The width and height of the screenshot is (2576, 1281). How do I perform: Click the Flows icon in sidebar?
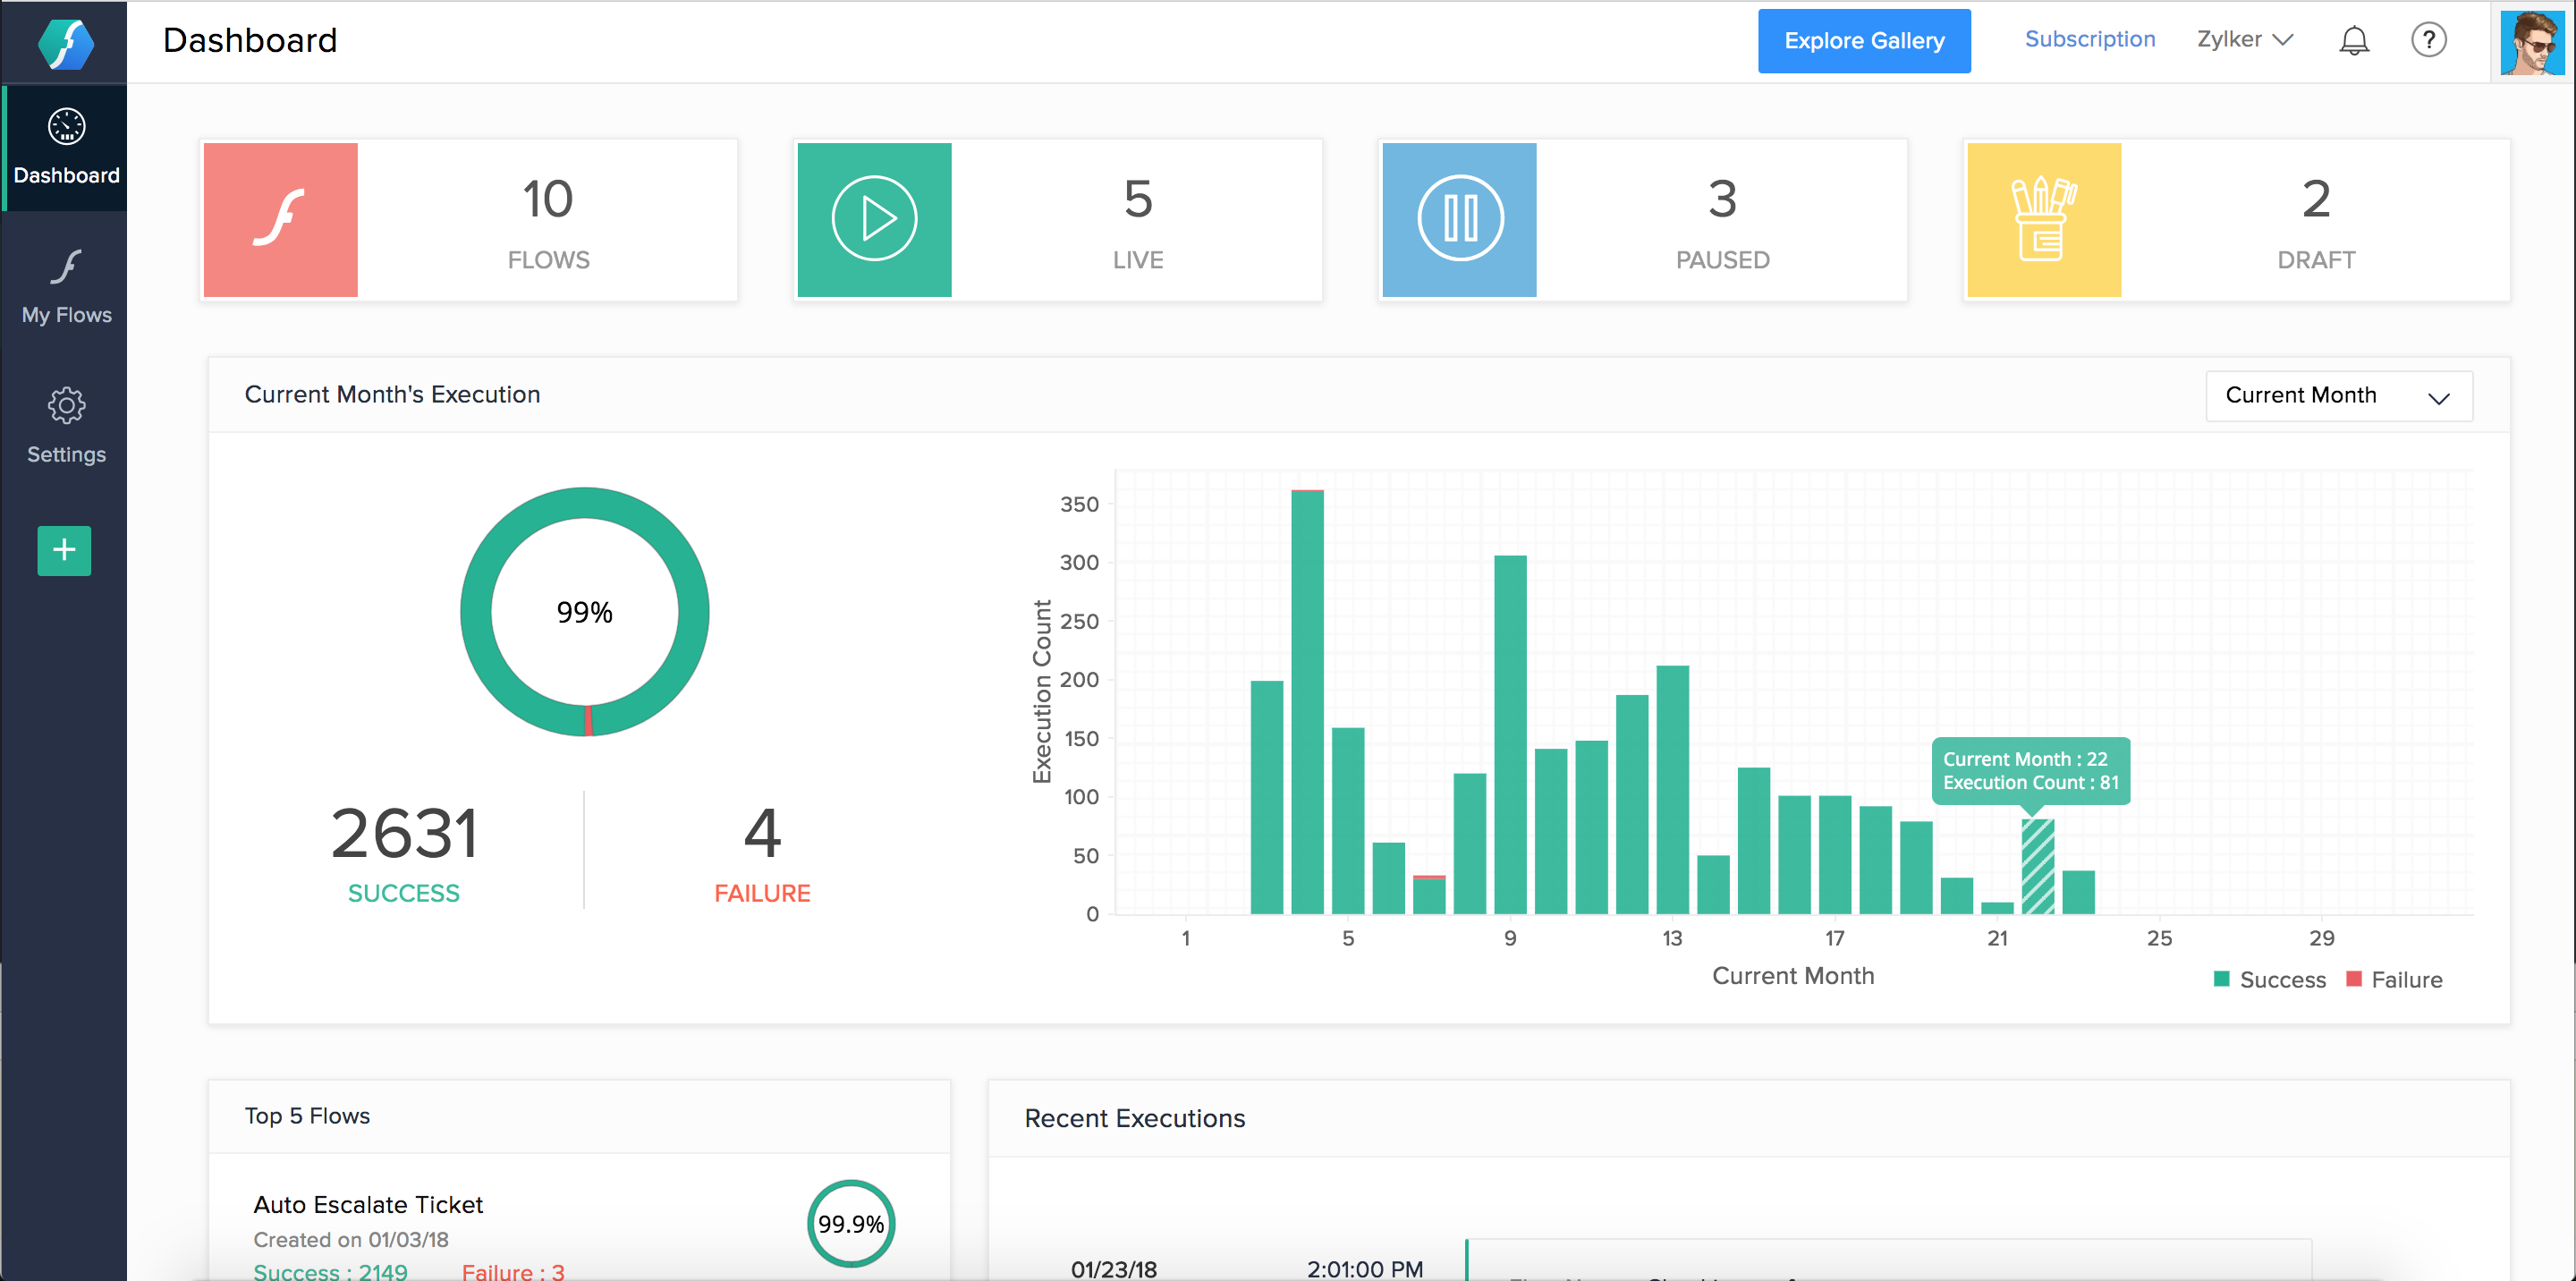click(65, 267)
